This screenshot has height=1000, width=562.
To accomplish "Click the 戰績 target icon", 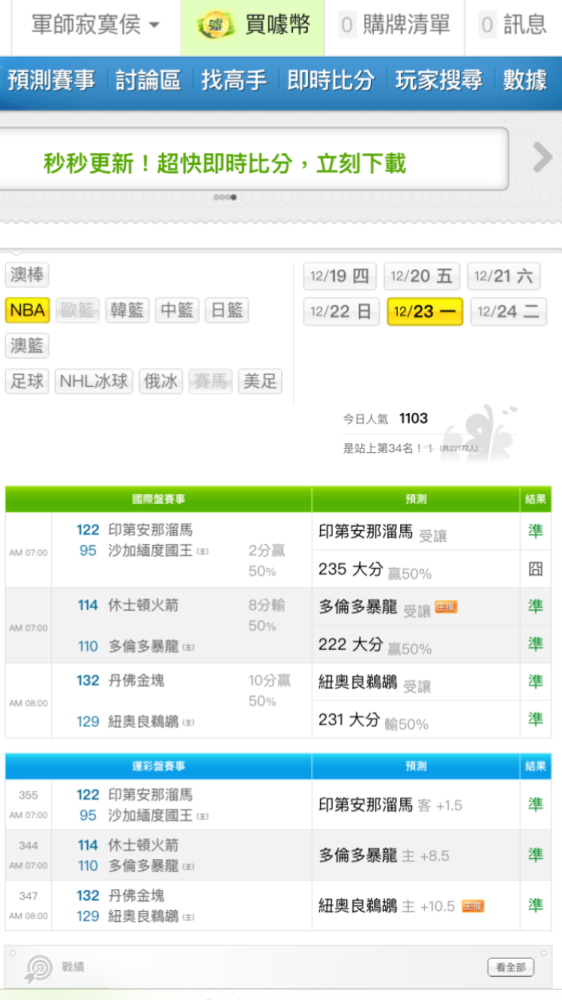I will click(x=38, y=969).
